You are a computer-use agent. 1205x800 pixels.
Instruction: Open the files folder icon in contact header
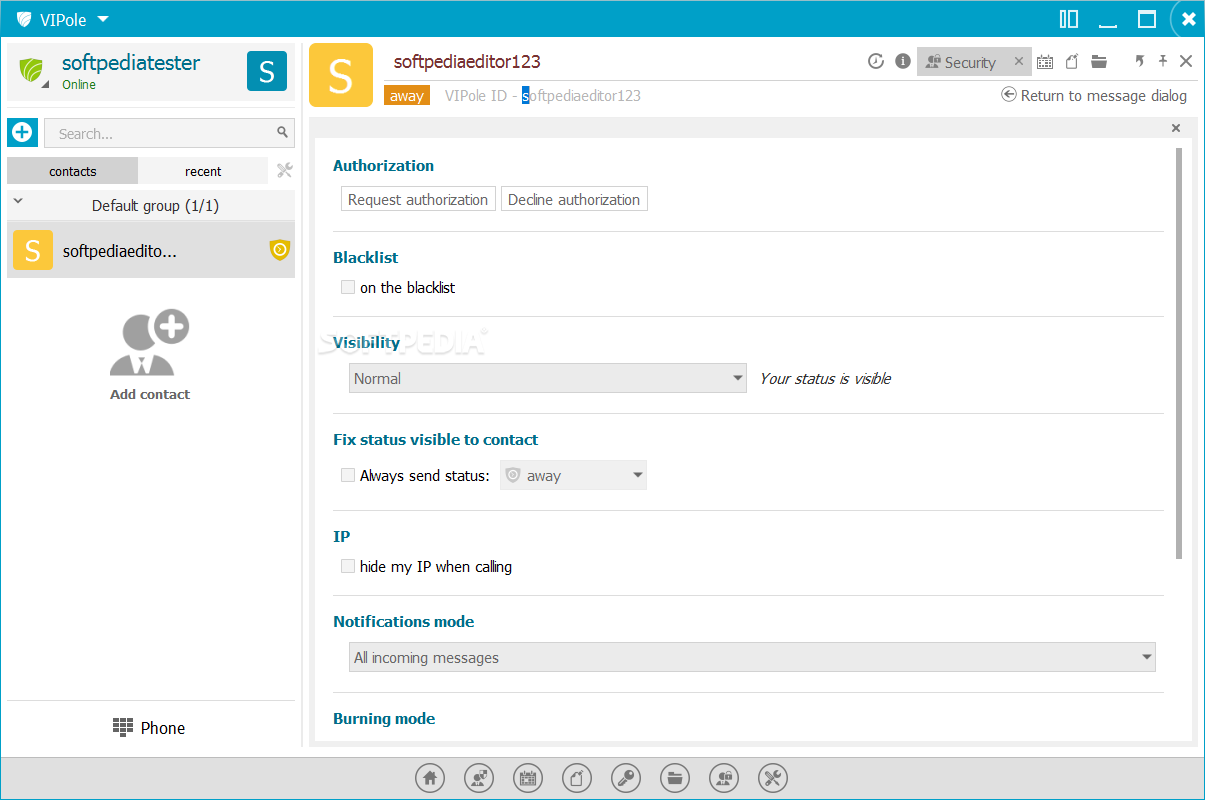(1099, 62)
